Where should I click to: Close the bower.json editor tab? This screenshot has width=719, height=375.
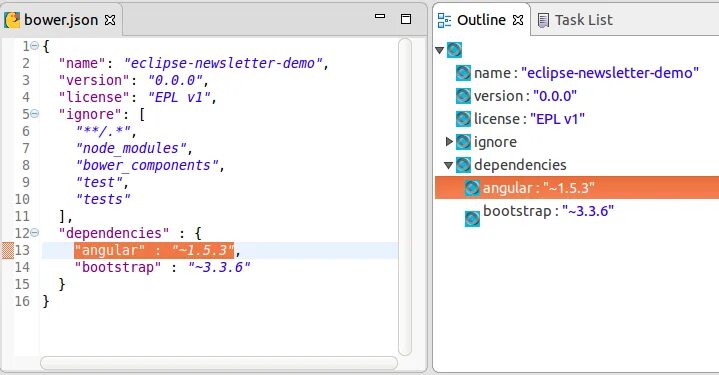pyautogui.click(x=110, y=20)
